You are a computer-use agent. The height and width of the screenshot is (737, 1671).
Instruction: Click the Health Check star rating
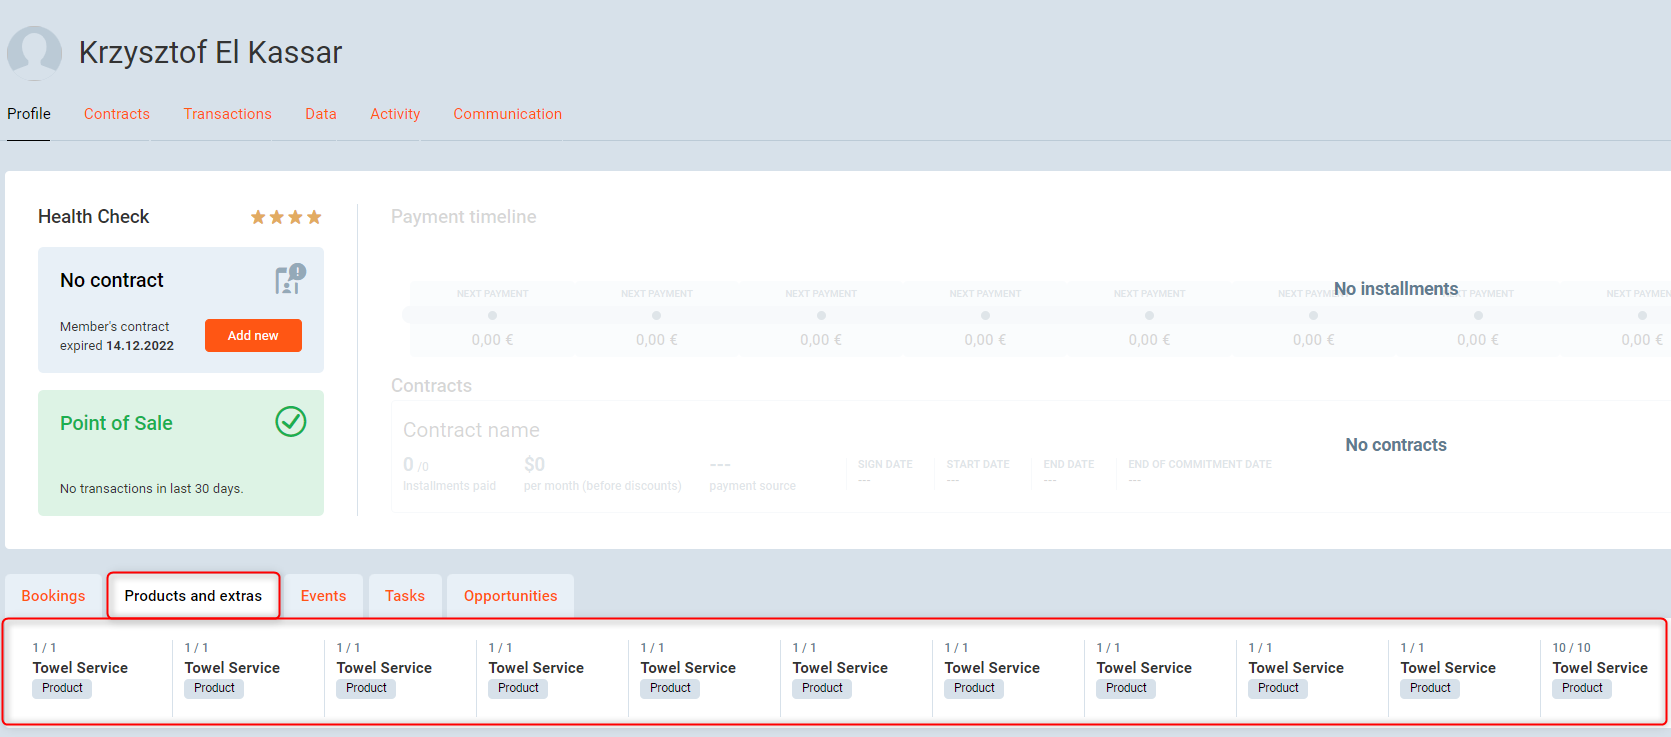coord(285,217)
